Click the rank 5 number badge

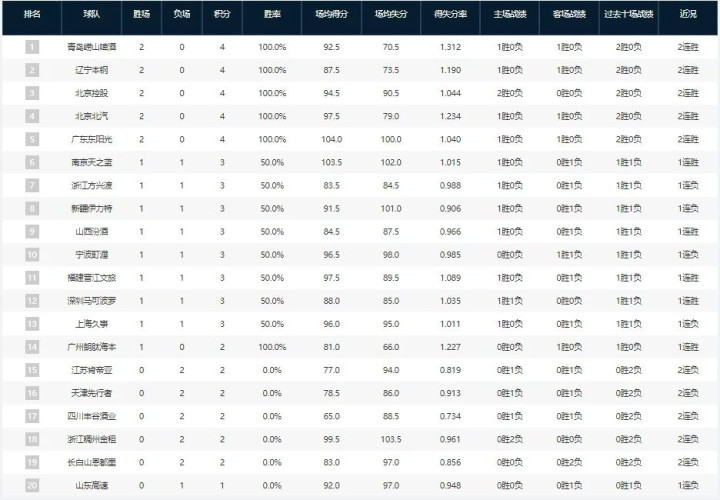(32, 139)
